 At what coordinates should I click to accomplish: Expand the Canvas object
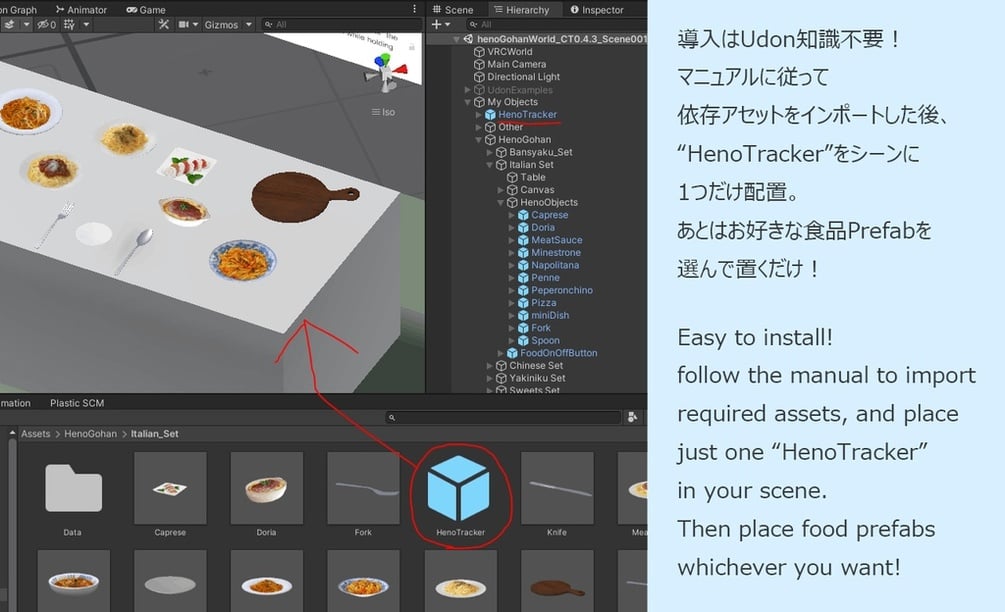[501, 190]
